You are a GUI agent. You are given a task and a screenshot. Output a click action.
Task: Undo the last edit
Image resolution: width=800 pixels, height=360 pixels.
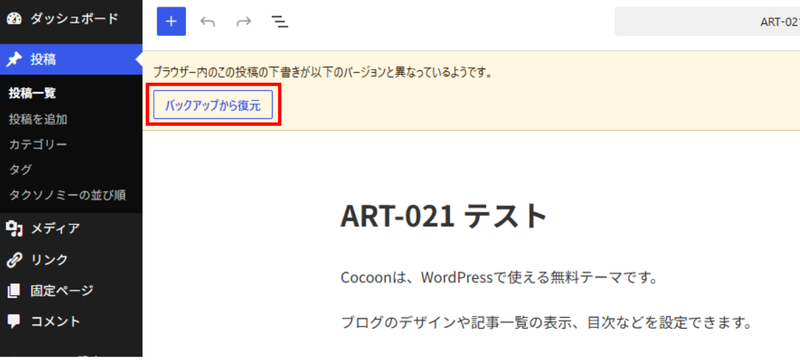tap(207, 21)
